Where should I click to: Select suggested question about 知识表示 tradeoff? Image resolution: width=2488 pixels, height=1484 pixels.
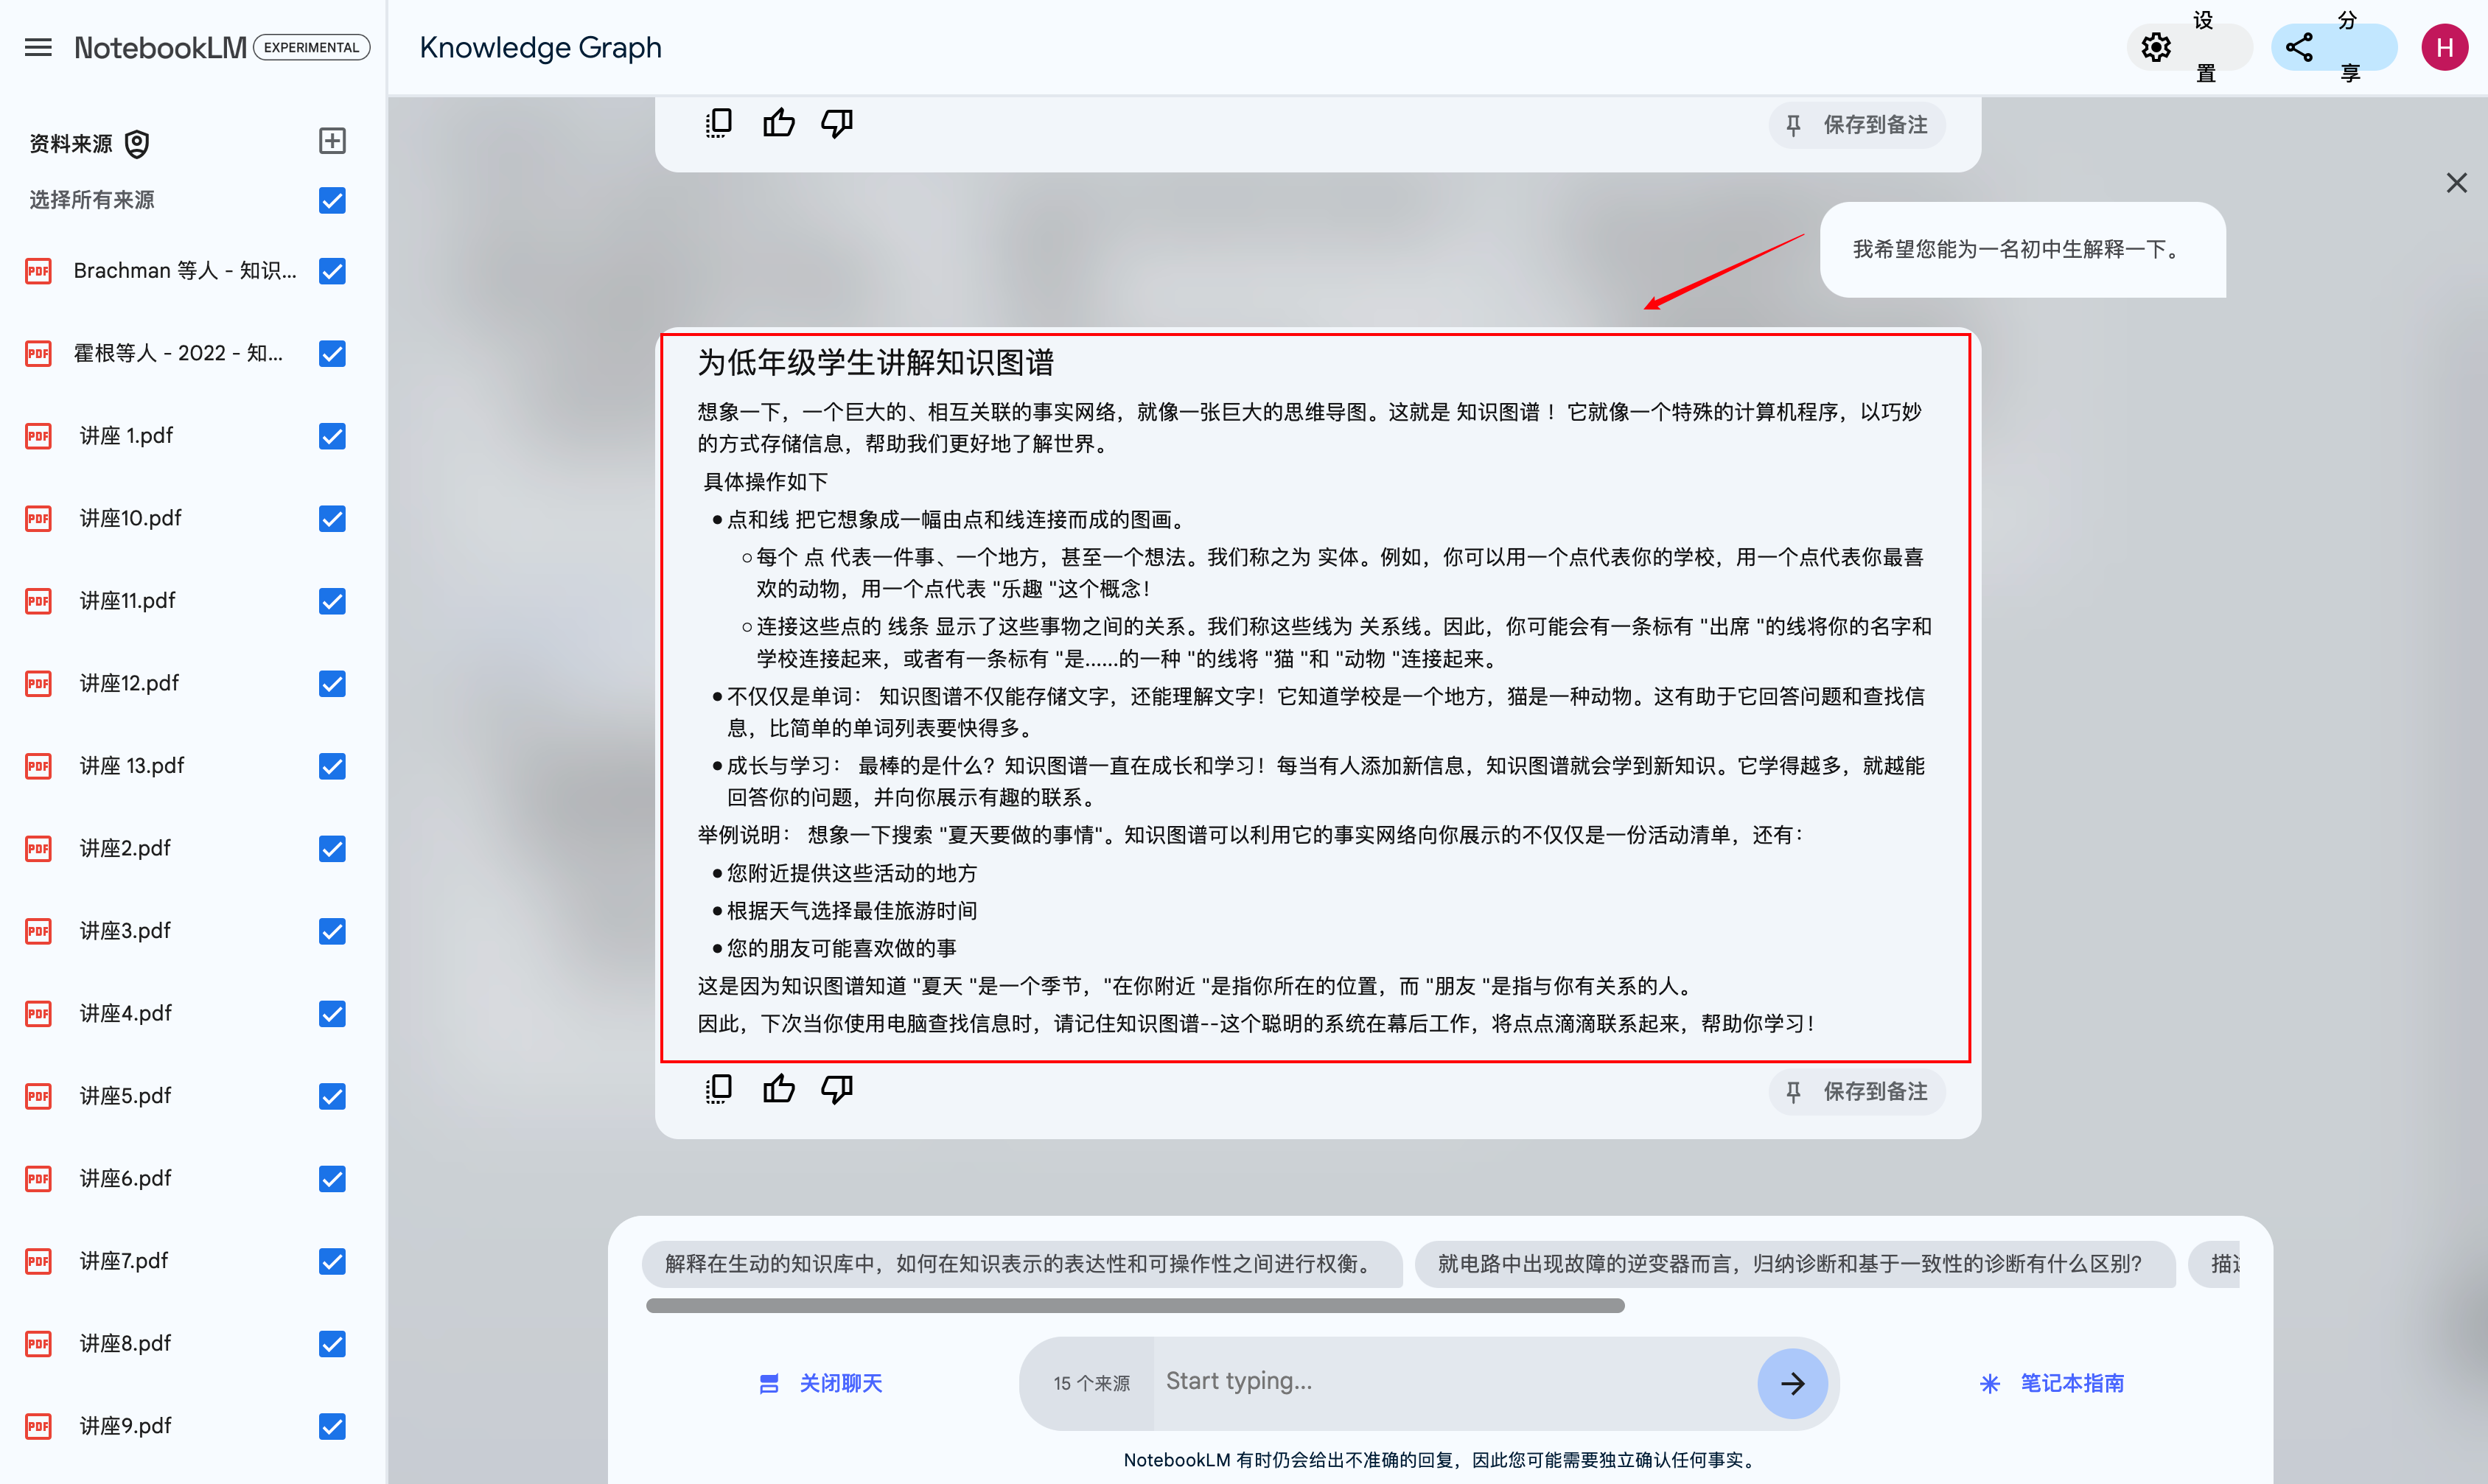tap(1022, 1264)
